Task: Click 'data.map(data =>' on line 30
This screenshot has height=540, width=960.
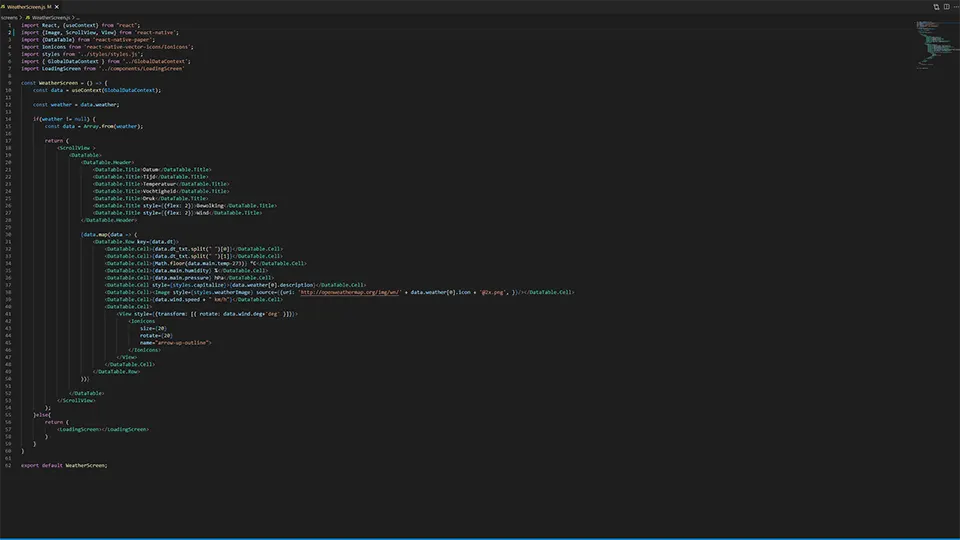Action: pyautogui.click(x=107, y=234)
